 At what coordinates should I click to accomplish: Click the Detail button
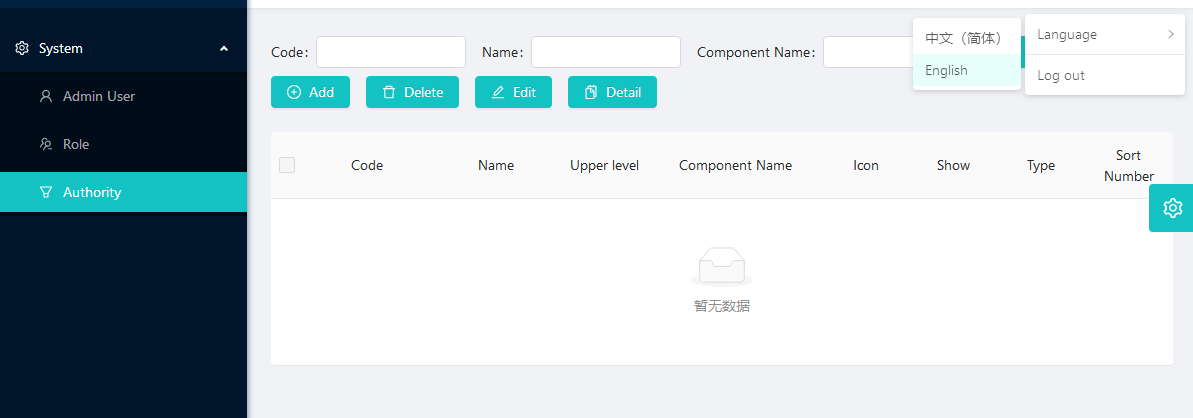click(x=612, y=92)
